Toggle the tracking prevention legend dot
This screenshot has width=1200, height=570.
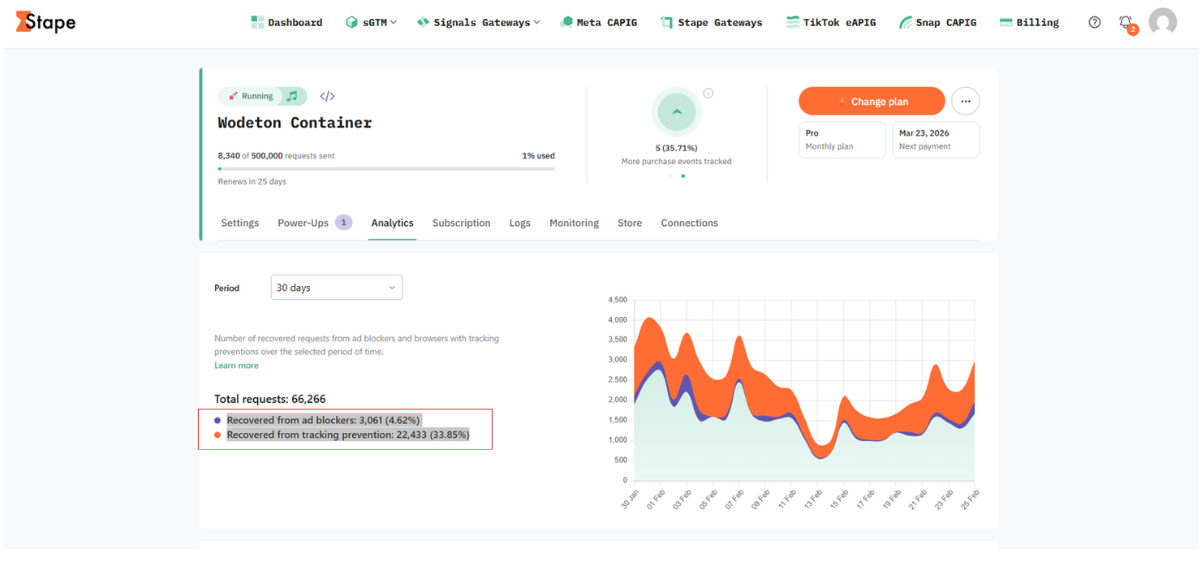point(218,435)
